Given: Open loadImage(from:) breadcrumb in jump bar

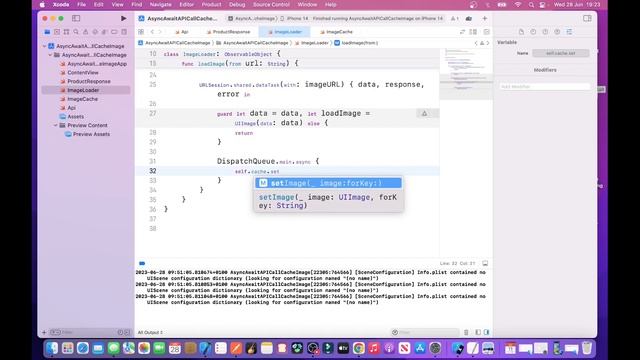Looking at the screenshot, I should pyautogui.click(x=356, y=43).
